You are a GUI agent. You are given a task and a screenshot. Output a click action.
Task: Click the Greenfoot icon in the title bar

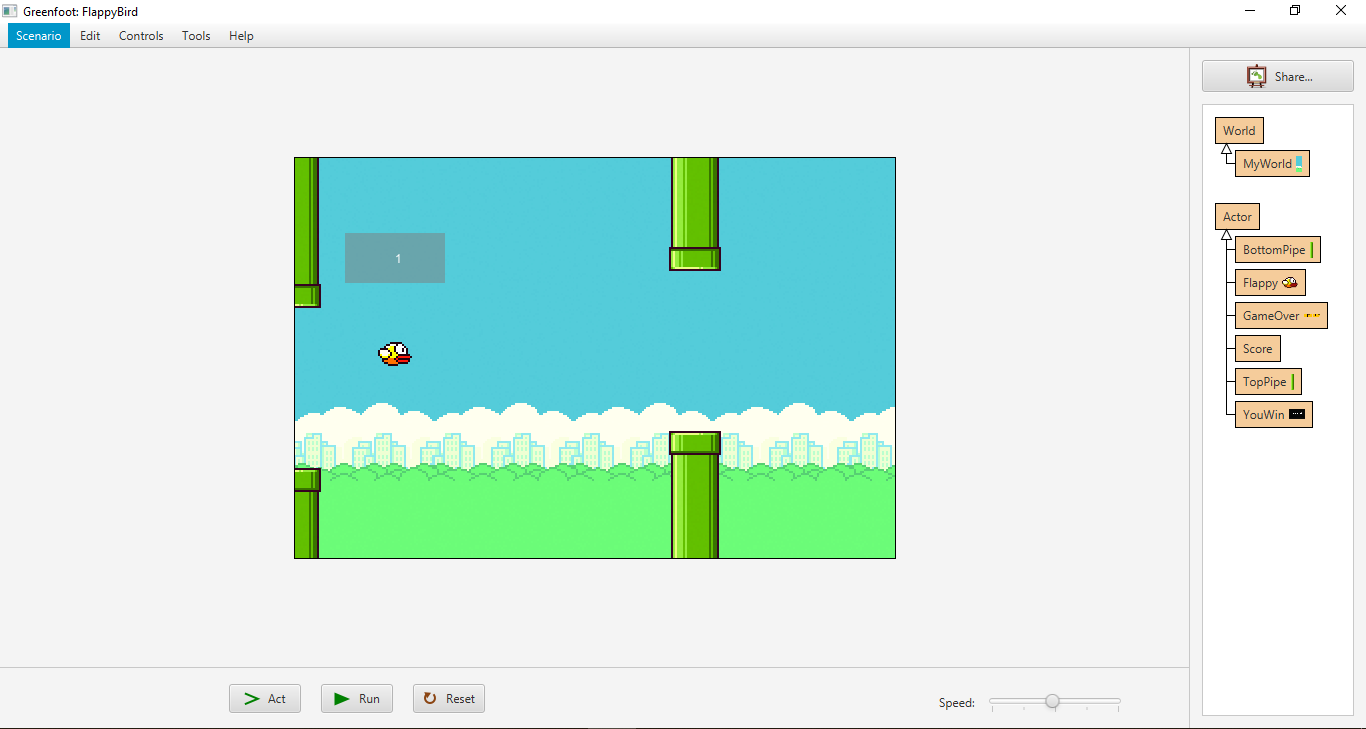(10, 10)
